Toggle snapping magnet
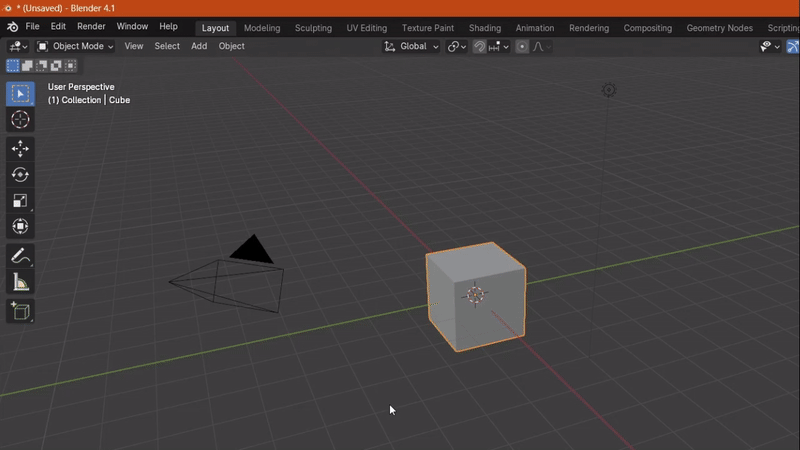This screenshot has width=800, height=450. (479, 46)
